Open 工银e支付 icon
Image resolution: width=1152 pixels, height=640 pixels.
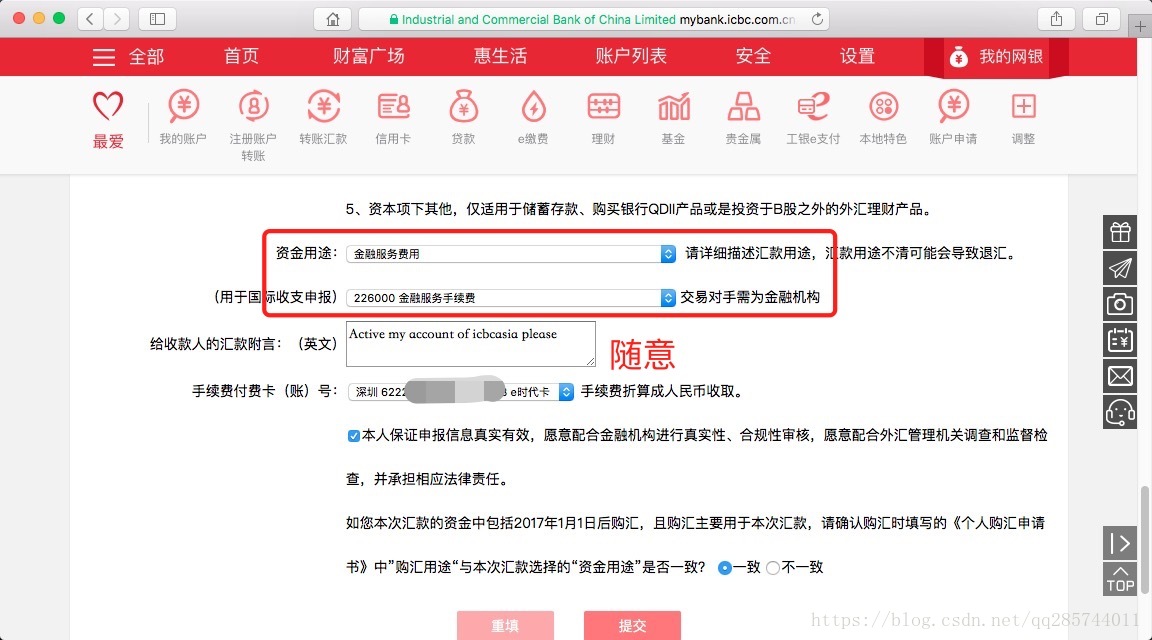(813, 107)
